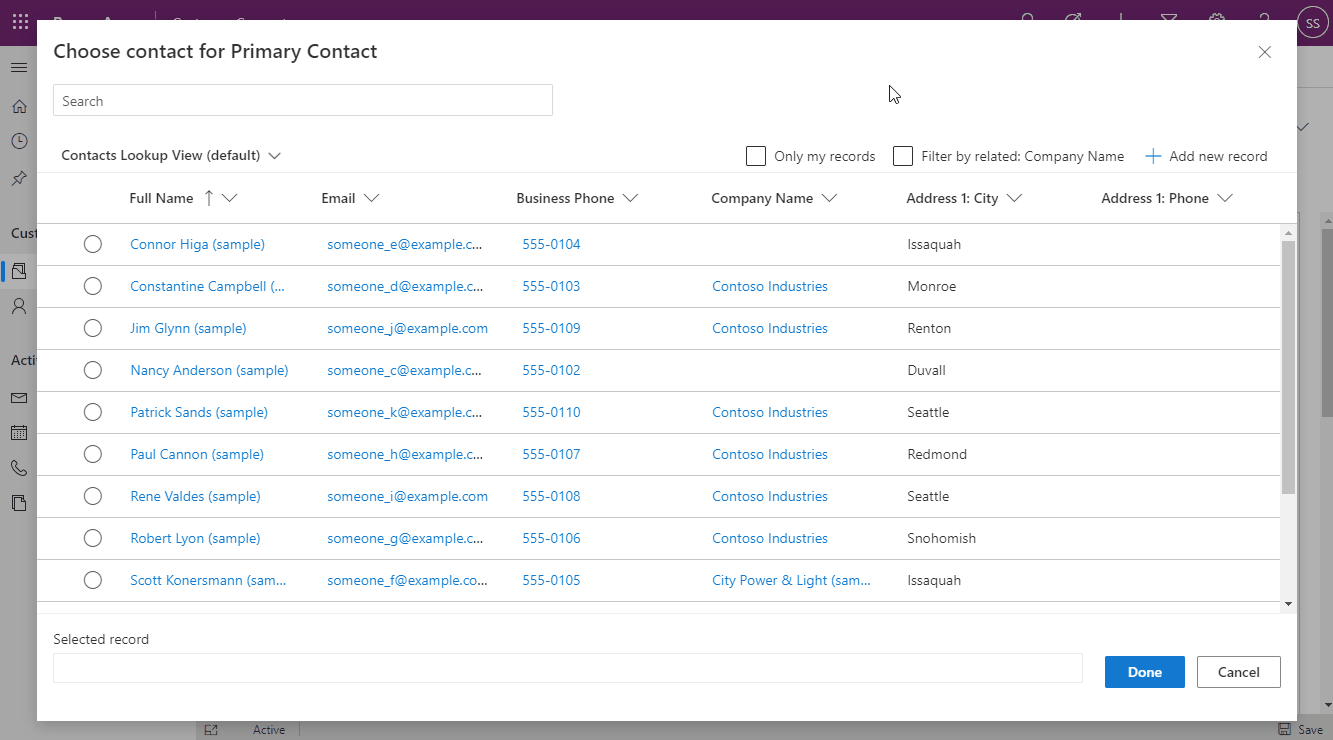The width and height of the screenshot is (1333, 740).
Task: Check Filter by related: Company Name
Action: pyautogui.click(x=903, y=156)
